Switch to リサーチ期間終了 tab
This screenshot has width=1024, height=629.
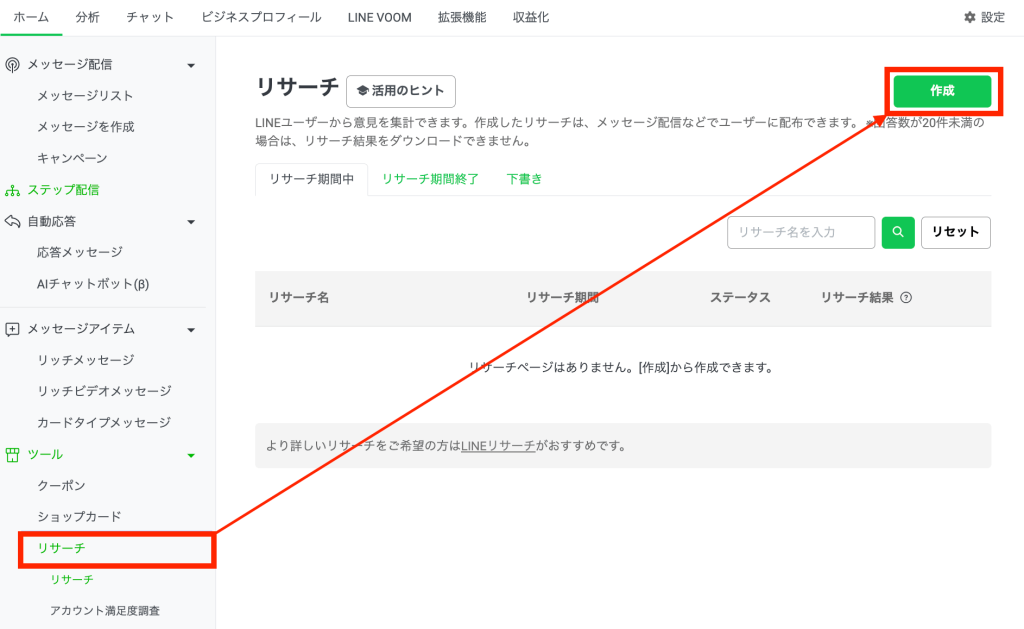tap(430, 179)
